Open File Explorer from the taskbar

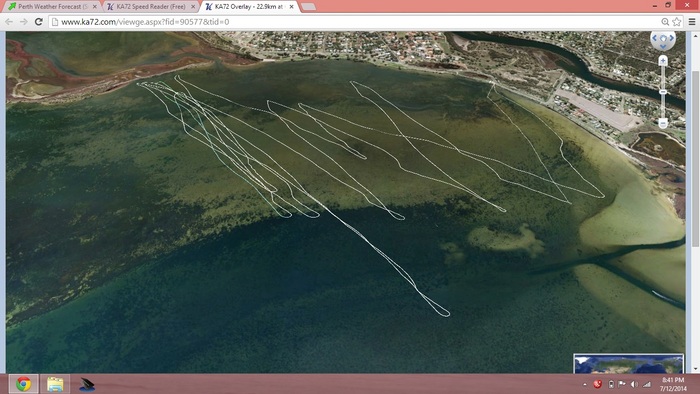point(55,384)
